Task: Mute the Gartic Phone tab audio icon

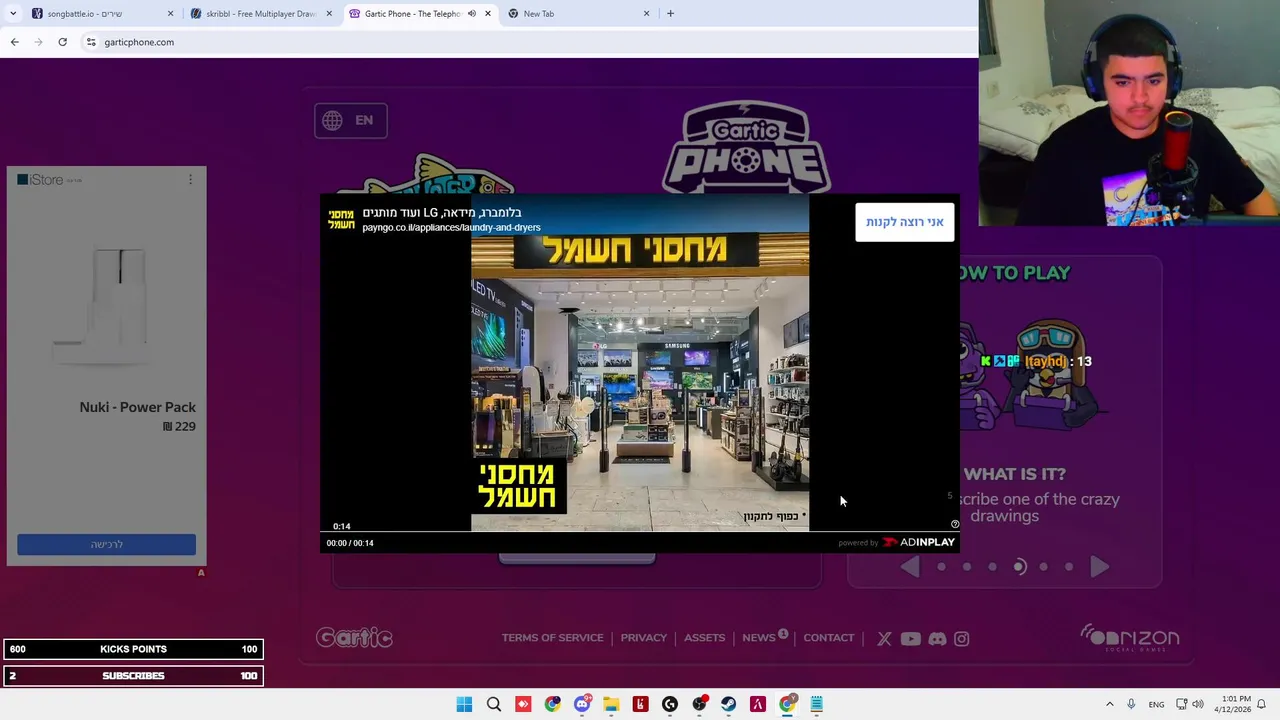Action: point(471,14)
